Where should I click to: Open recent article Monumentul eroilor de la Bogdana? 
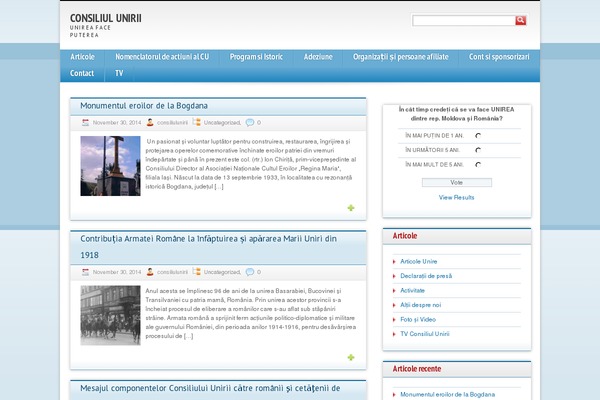point(447,395)
